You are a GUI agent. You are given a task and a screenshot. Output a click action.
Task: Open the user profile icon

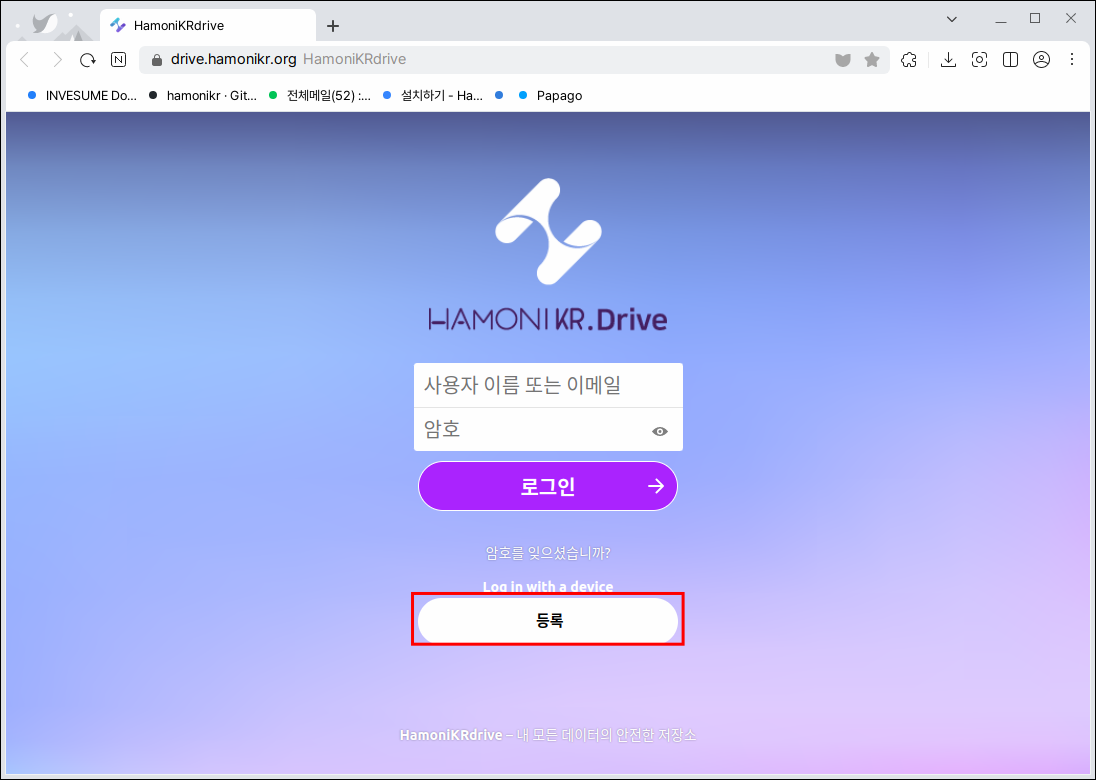pos(1041,60)
